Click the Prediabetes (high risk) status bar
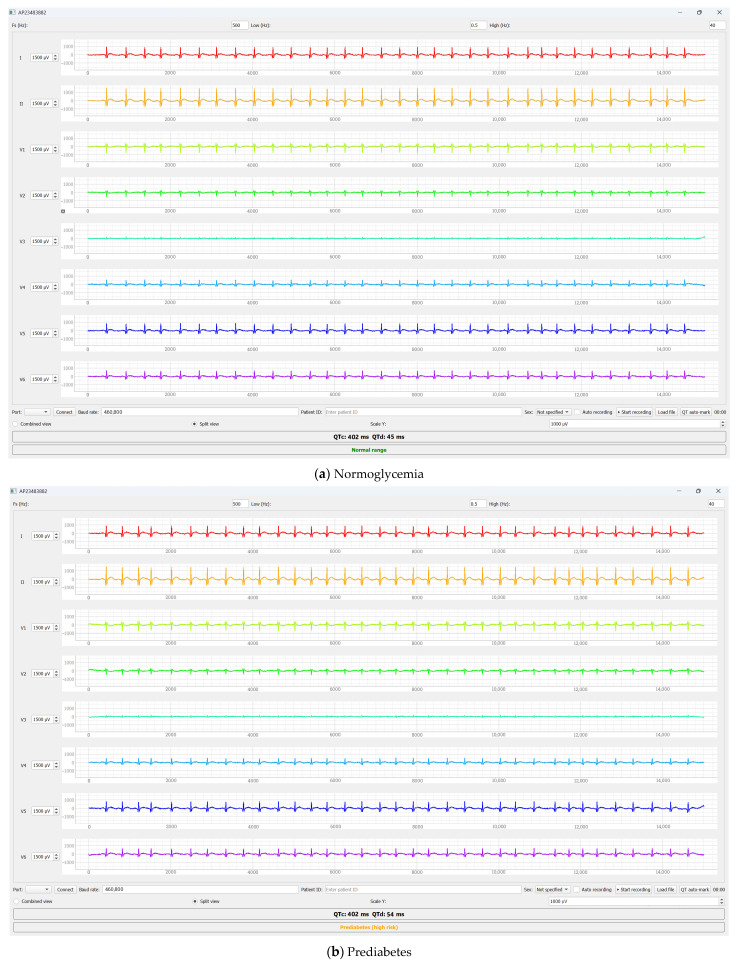The image size is (736, 965). pyautogui.click(x=369, y=927)
